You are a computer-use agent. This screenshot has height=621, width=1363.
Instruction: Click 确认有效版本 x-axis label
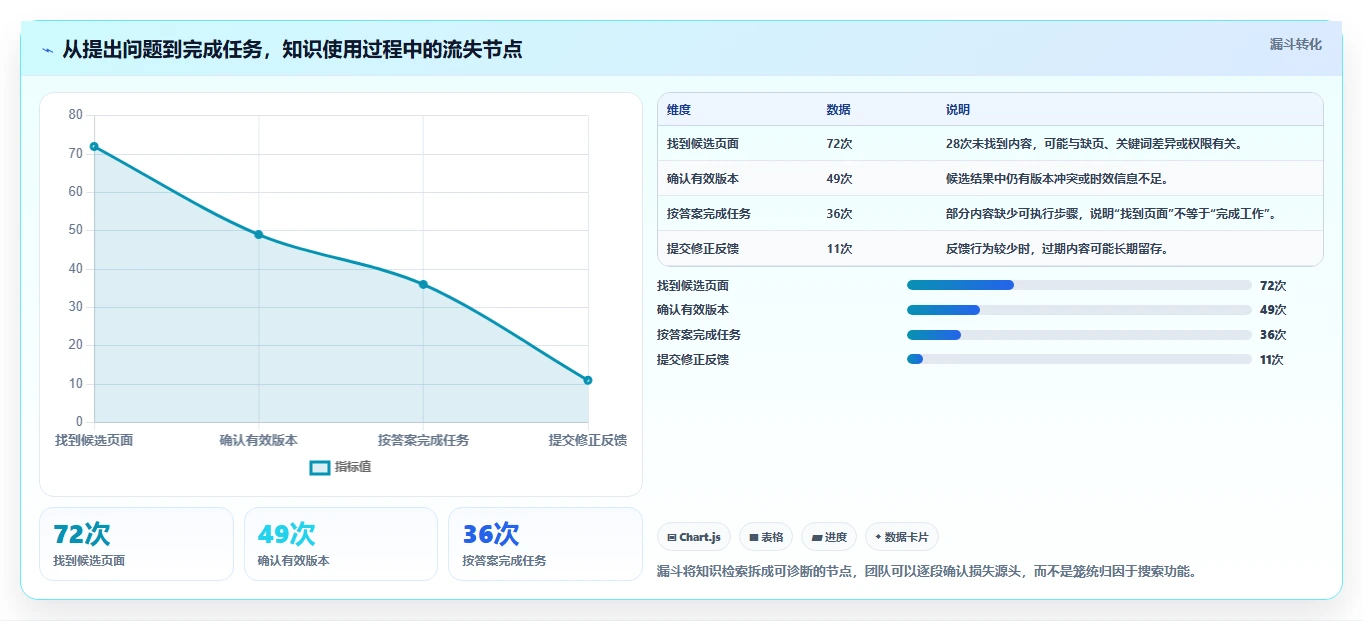[259, 440]
